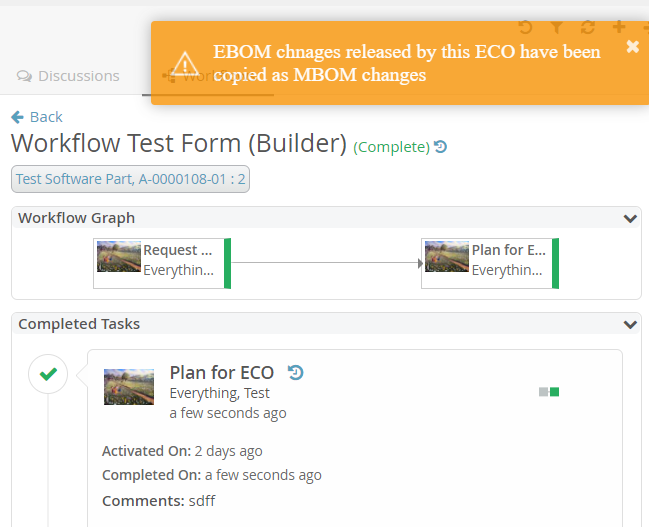
Task: Click the plus add icon
Action: pos(619,27)
